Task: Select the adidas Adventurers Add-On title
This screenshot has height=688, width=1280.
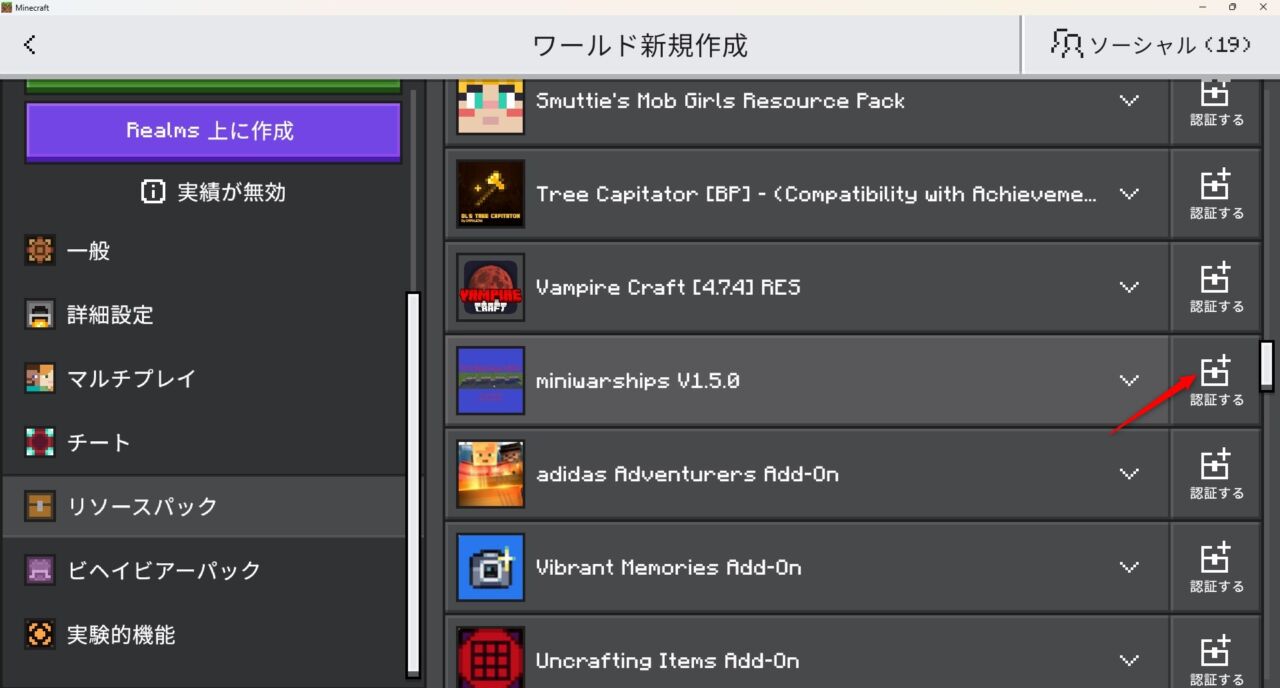Action: (x=687, y=474)
